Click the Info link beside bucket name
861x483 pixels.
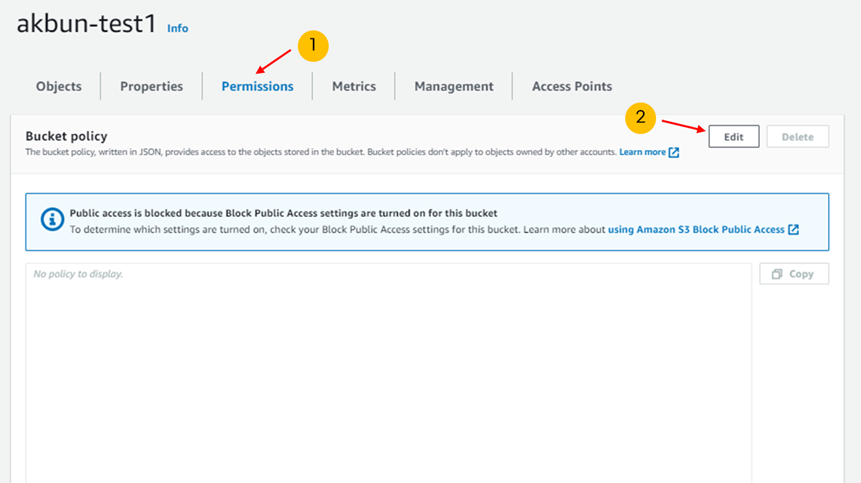point(177,28)
